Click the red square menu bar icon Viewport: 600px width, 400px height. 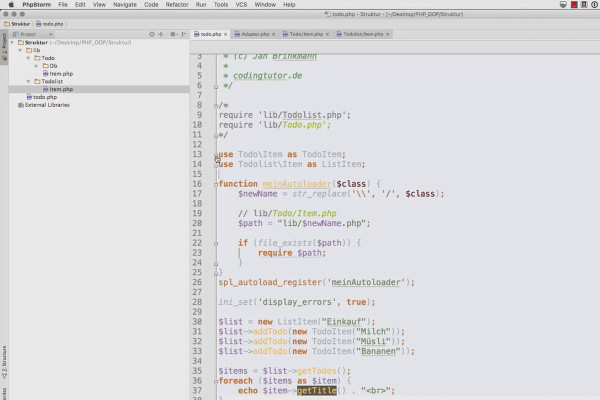(x=574, y=5)
